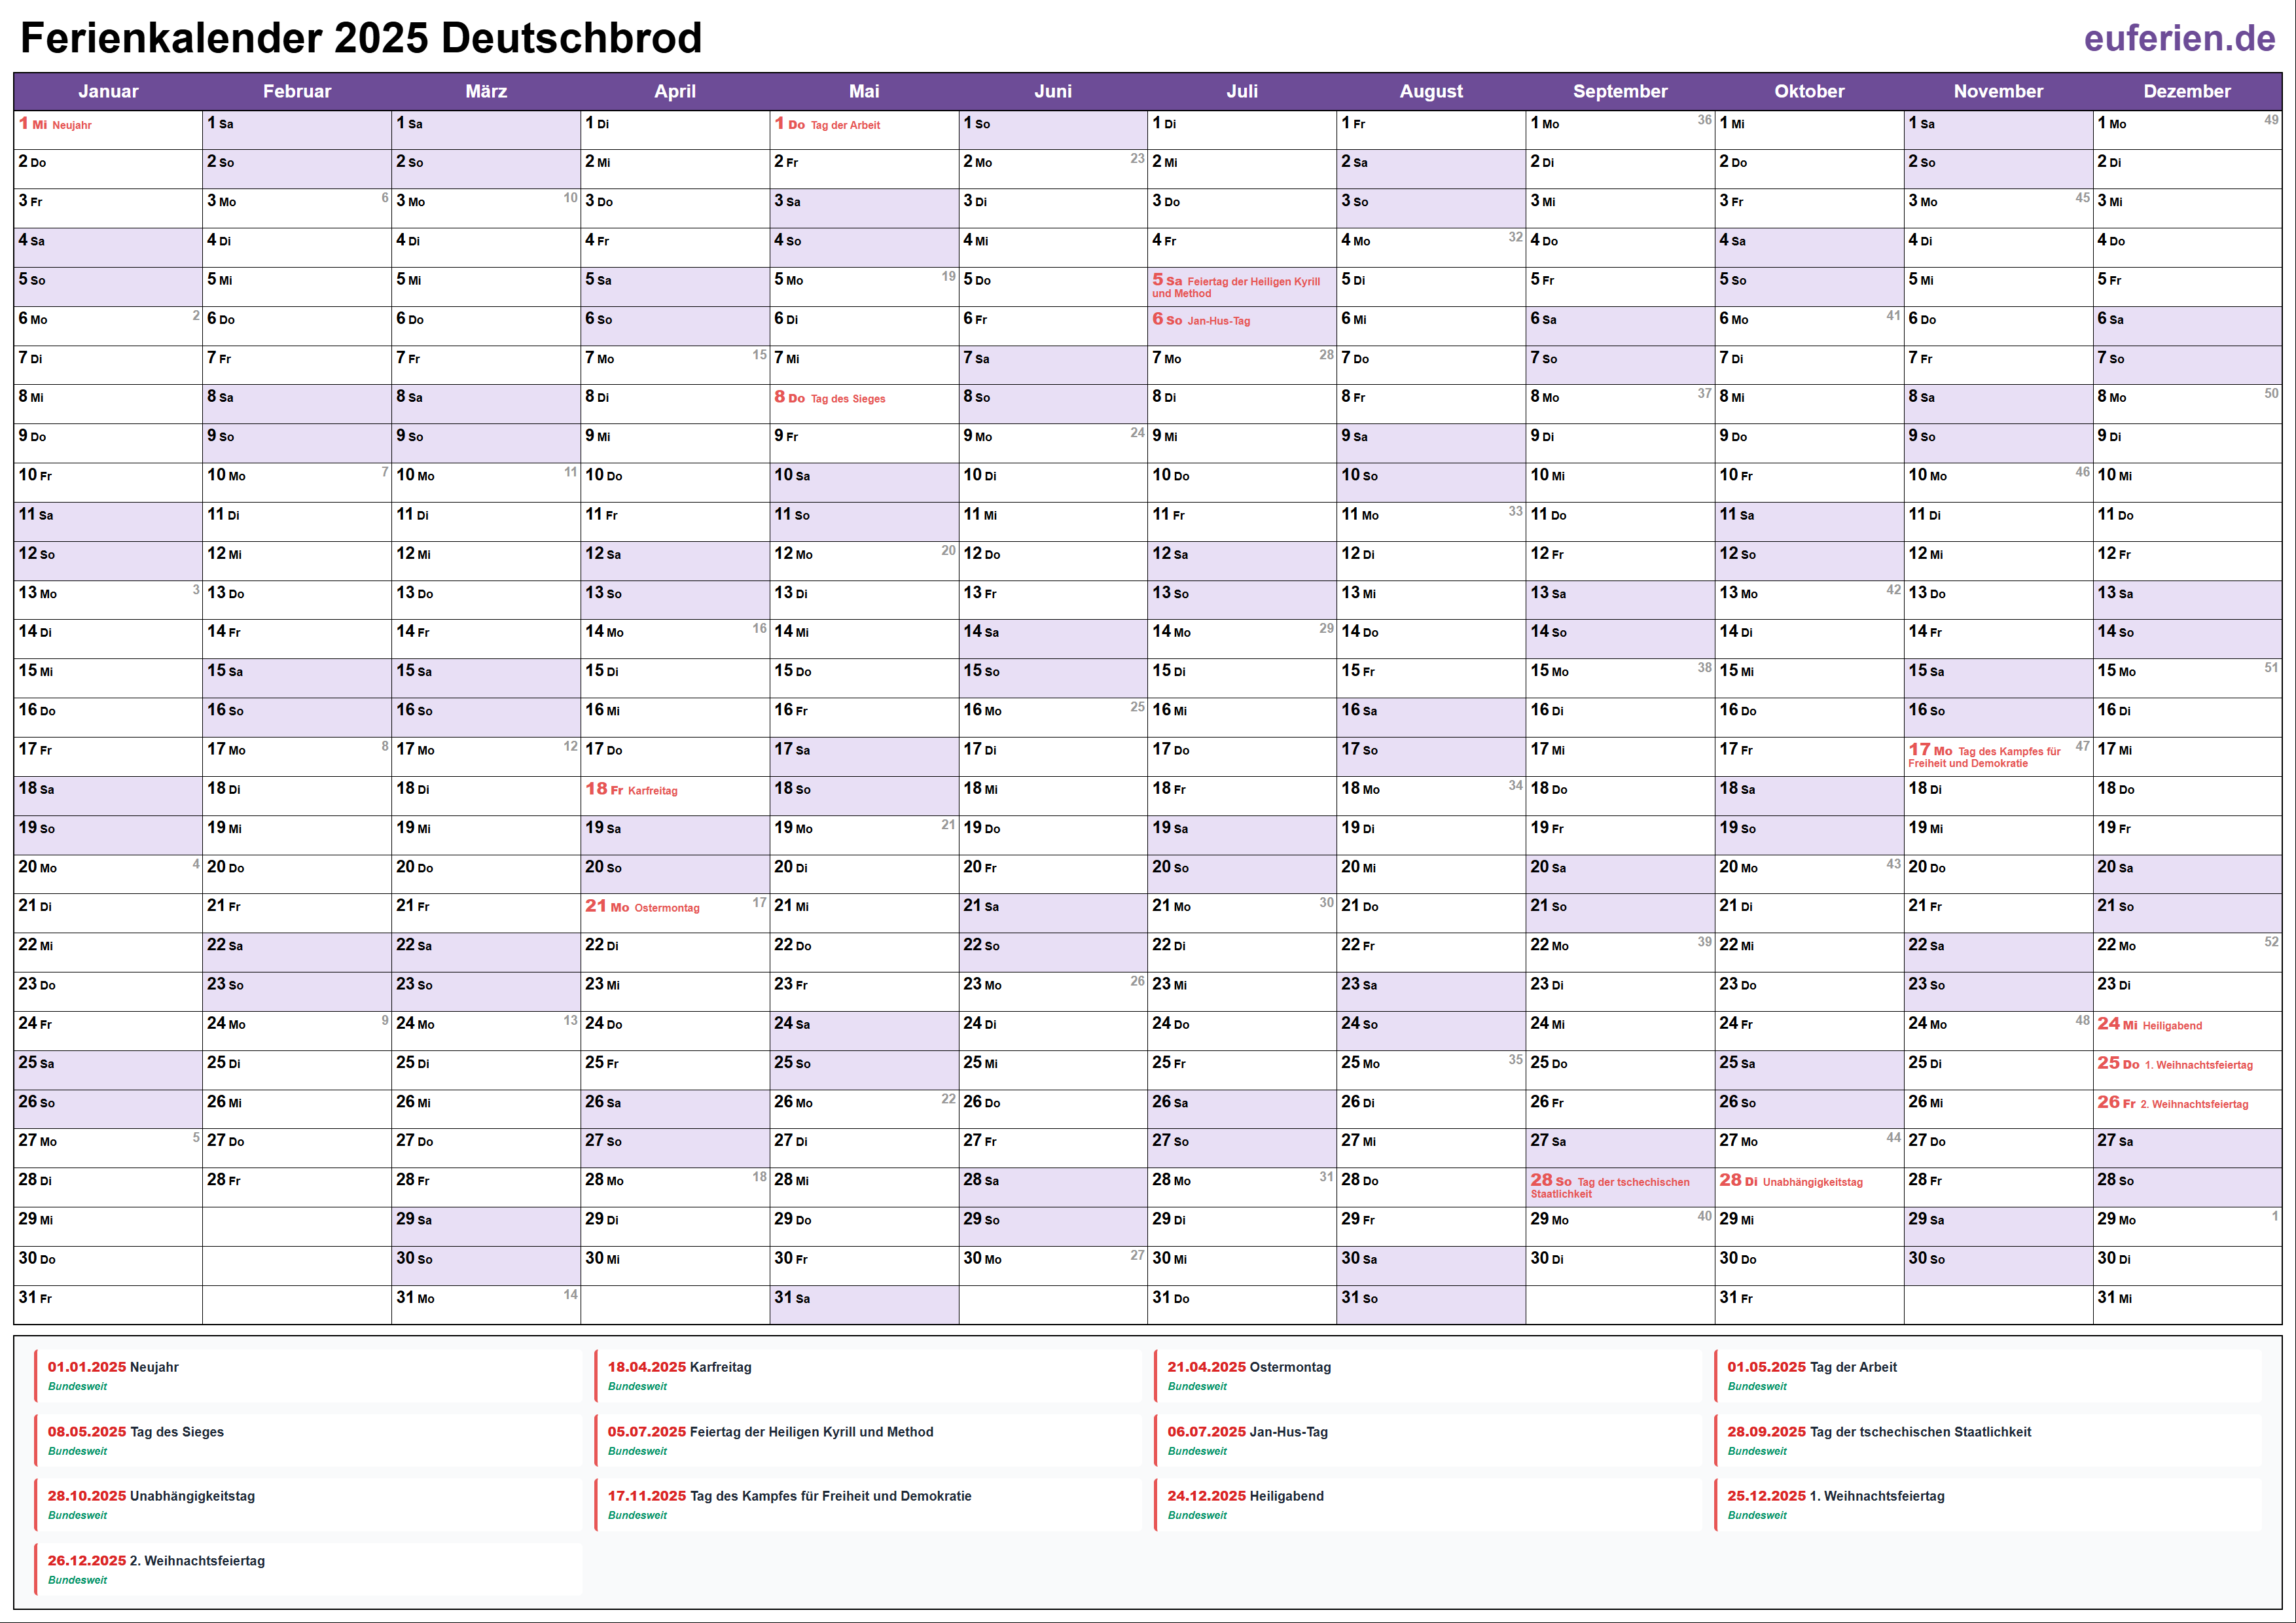2296x1623 pixels.
Task: Open legend entry 18.04.2025 Karfreitag
Action: tap(679, 1367)
